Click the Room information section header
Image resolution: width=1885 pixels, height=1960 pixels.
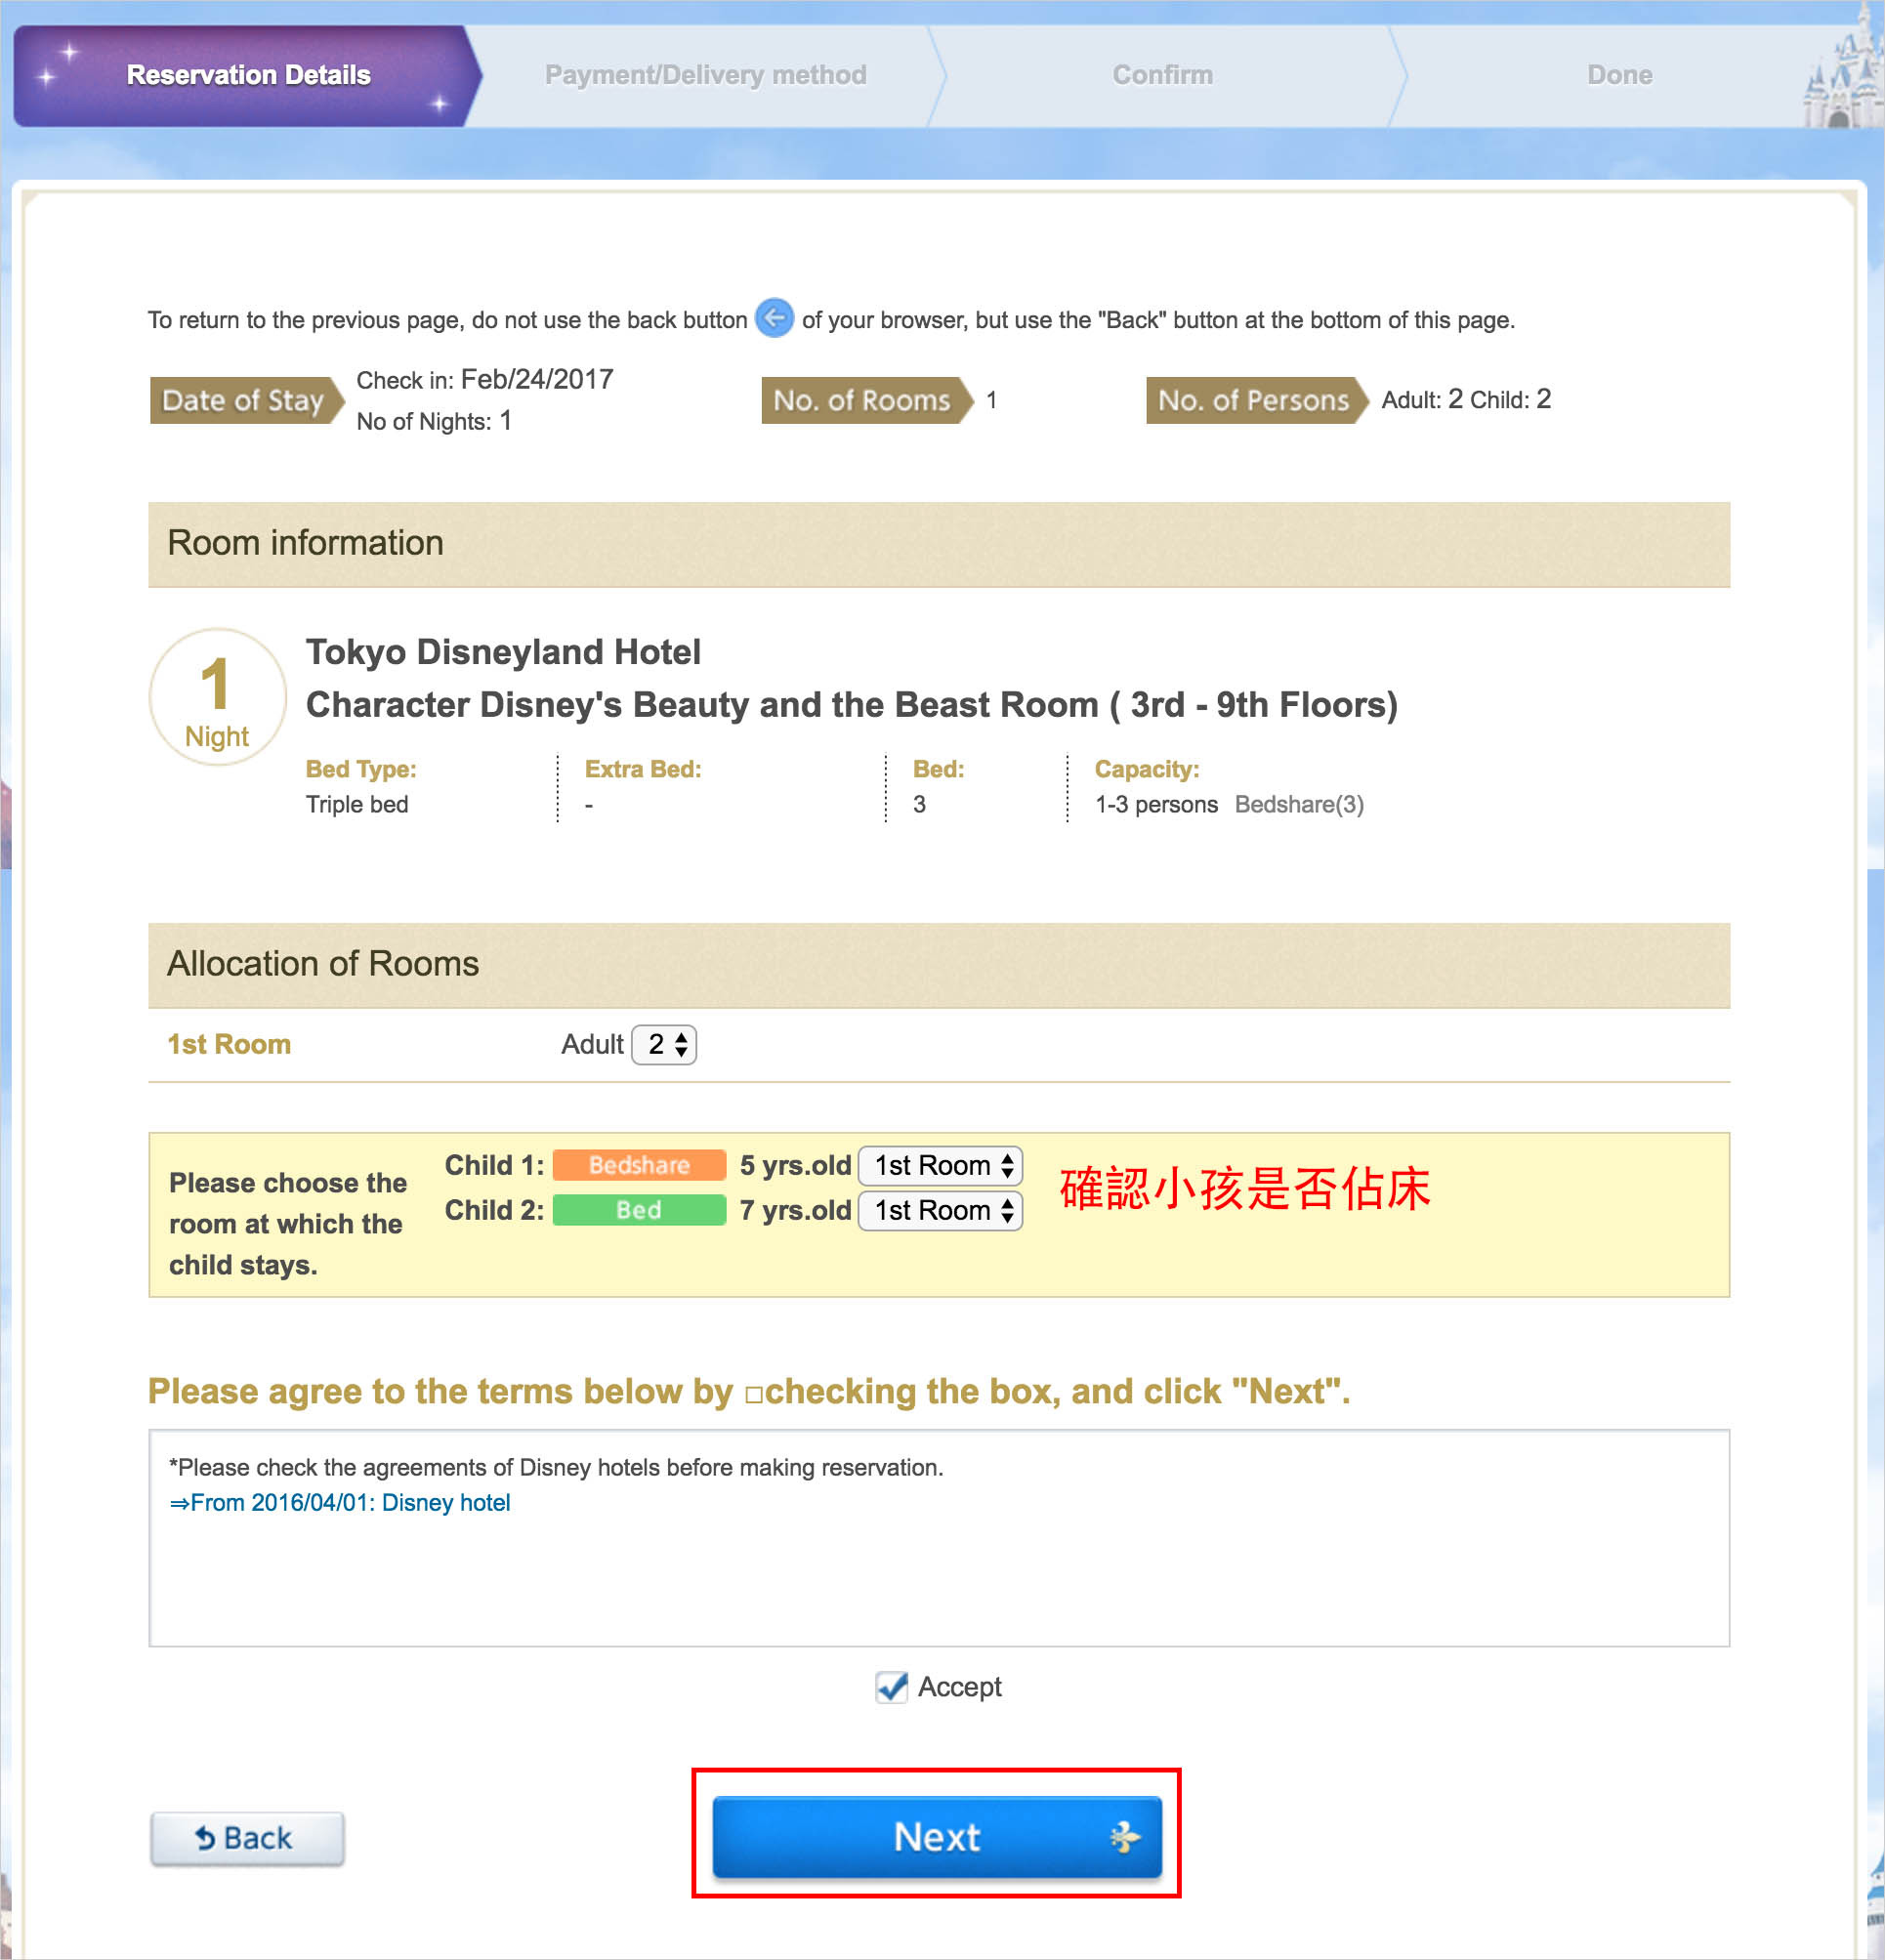(x=939, y=544)
